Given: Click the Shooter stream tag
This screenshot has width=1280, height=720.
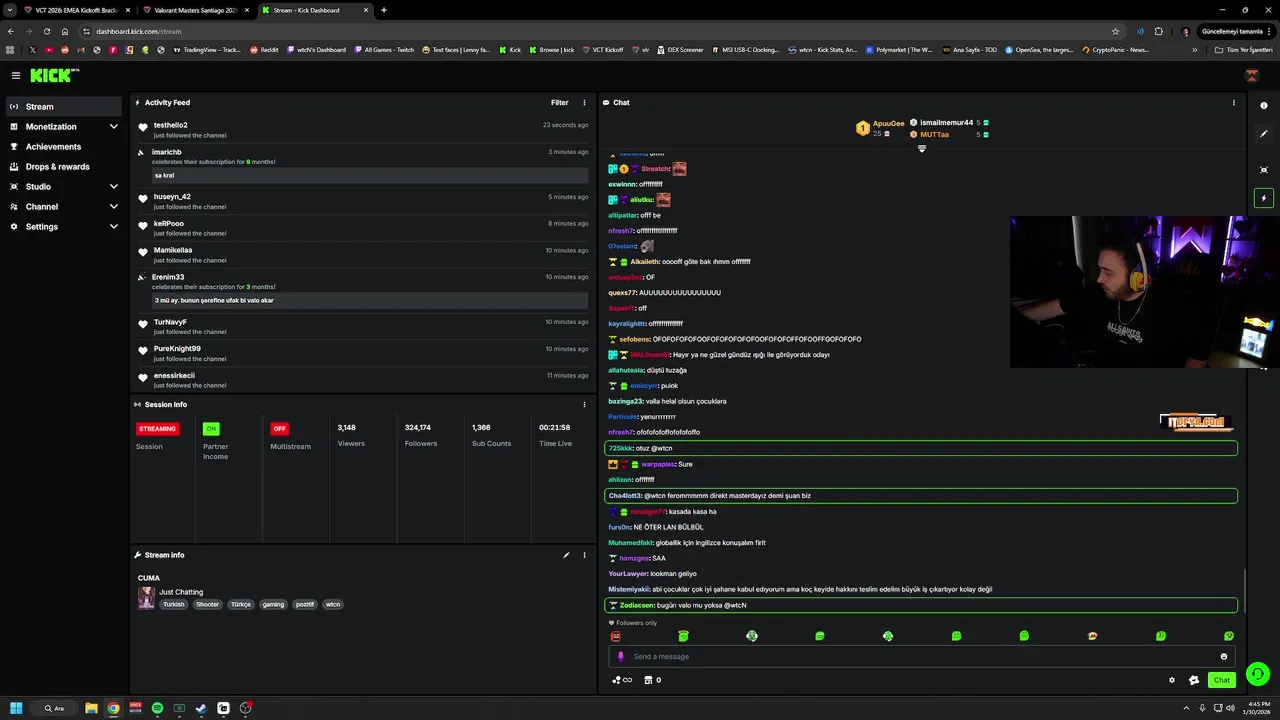Looking at the screenshot, I should 207,604.
